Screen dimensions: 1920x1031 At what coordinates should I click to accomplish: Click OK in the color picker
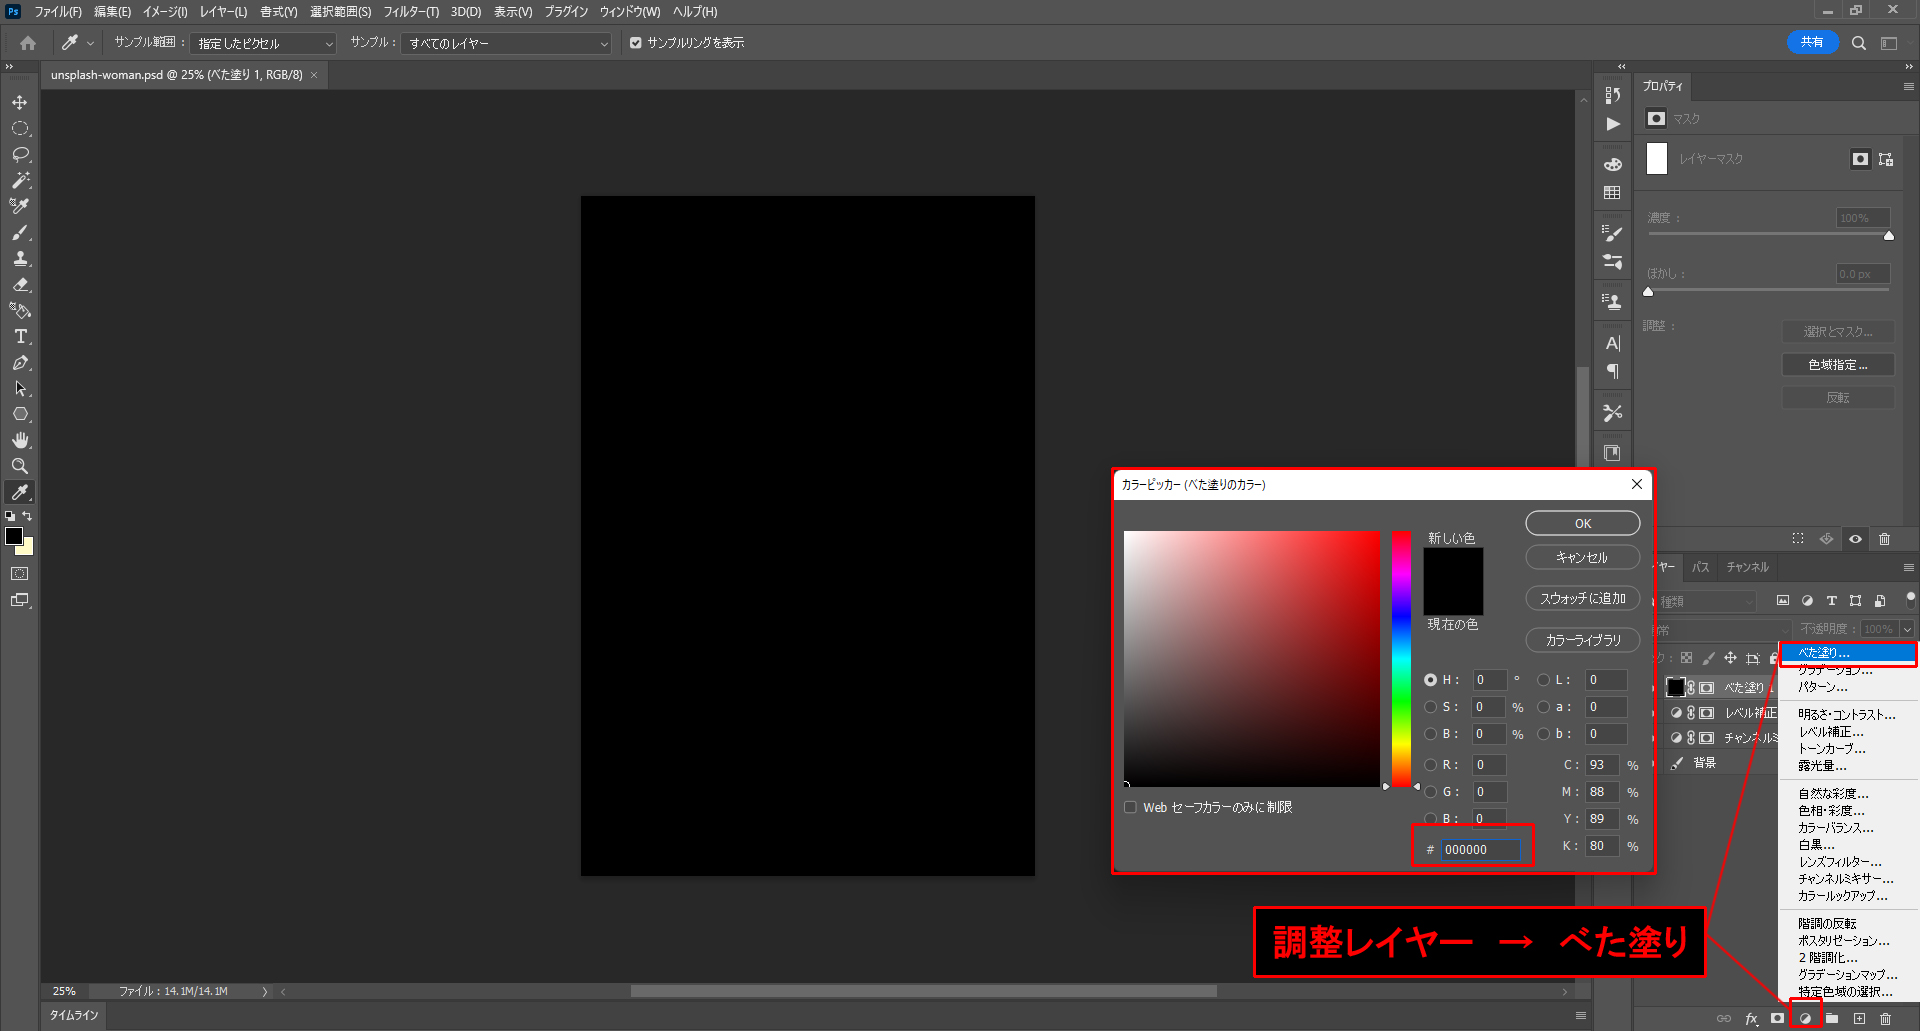[x=1582, y=523]
